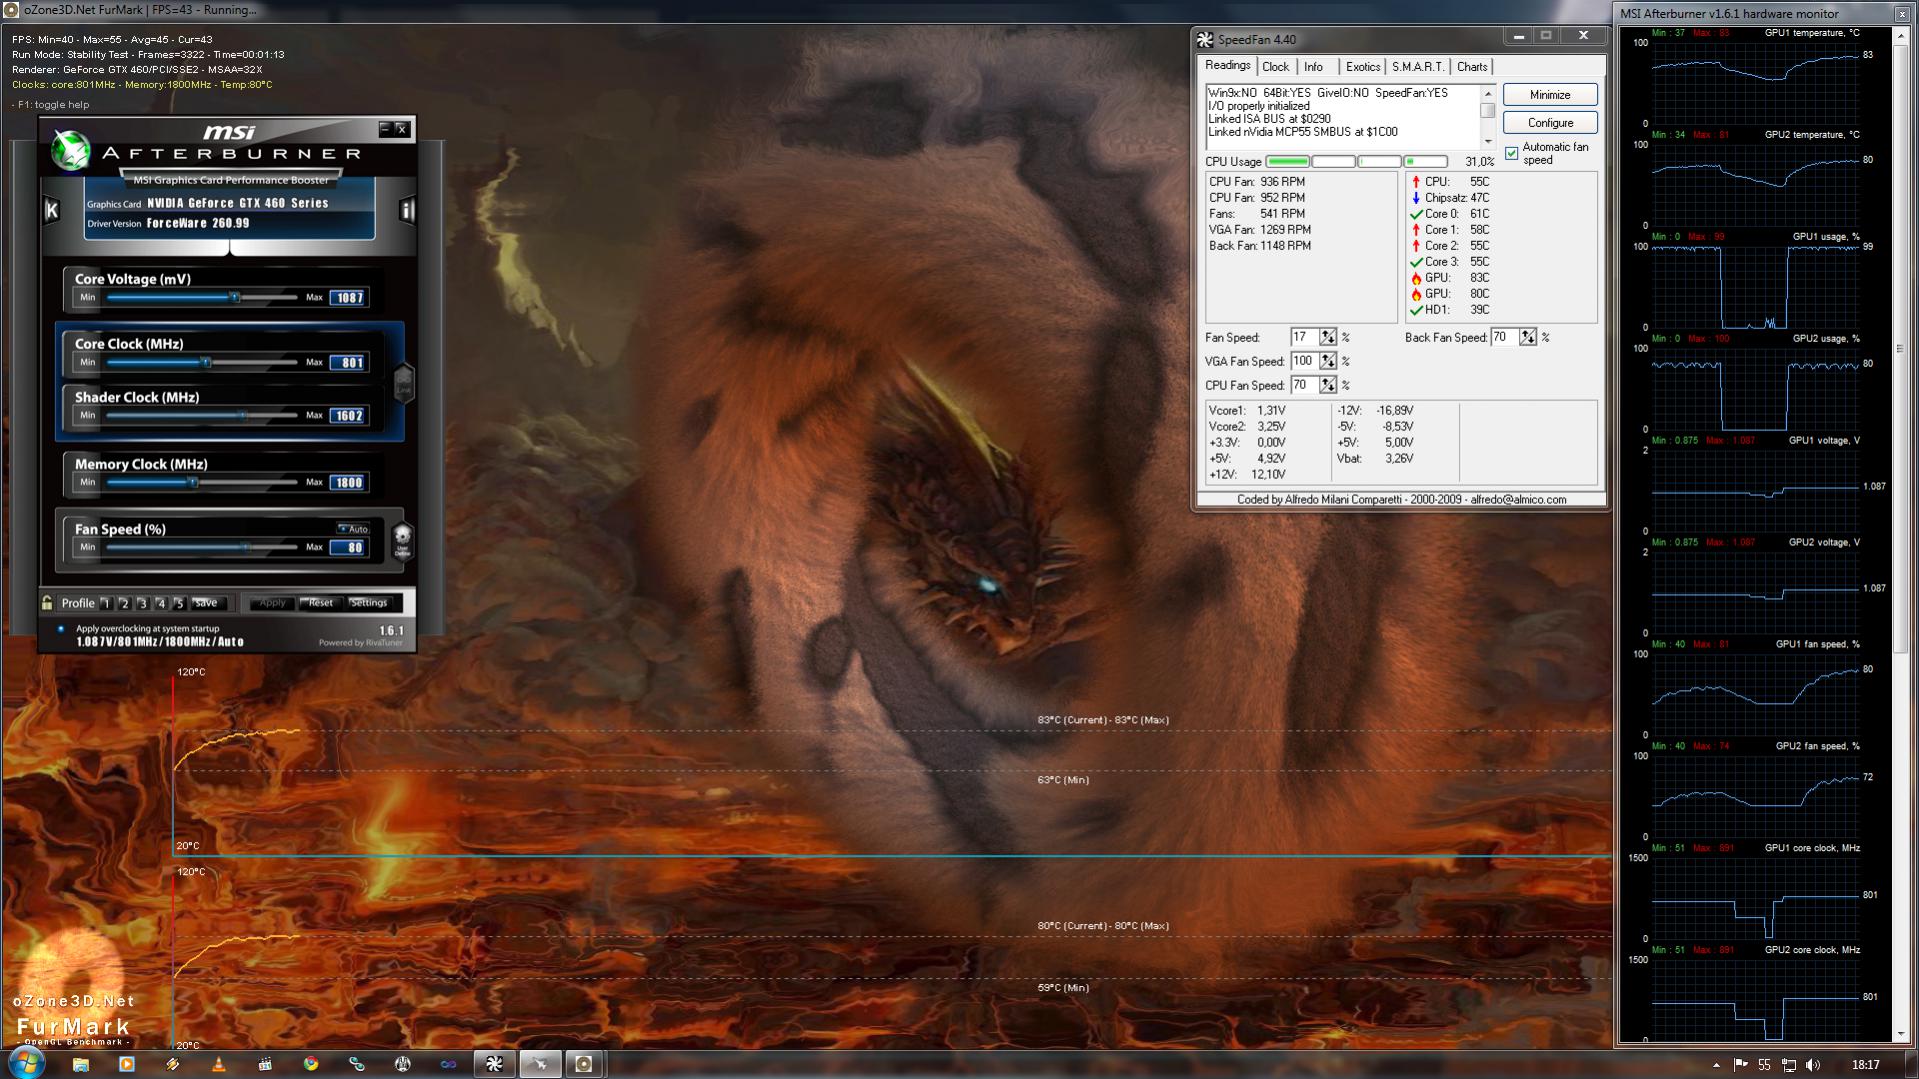Click the VGA Fan Speed spinner arrows
This screenshot has height=1079, width=1919.
click(1327, 362)
